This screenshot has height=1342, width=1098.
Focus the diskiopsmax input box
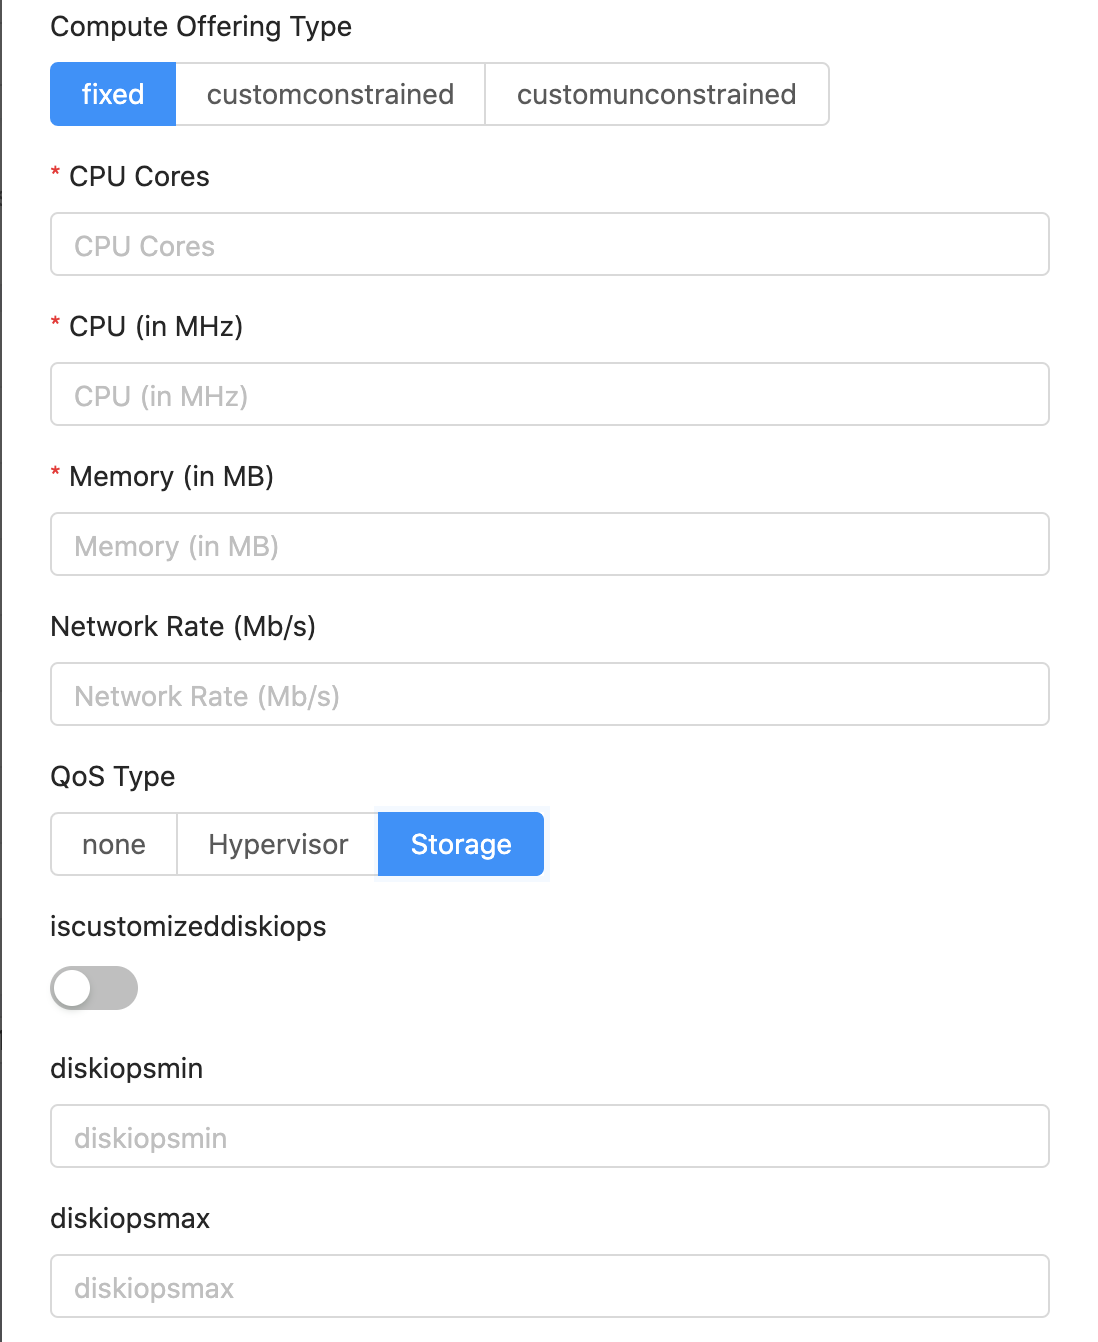[x=549, y=1286]
